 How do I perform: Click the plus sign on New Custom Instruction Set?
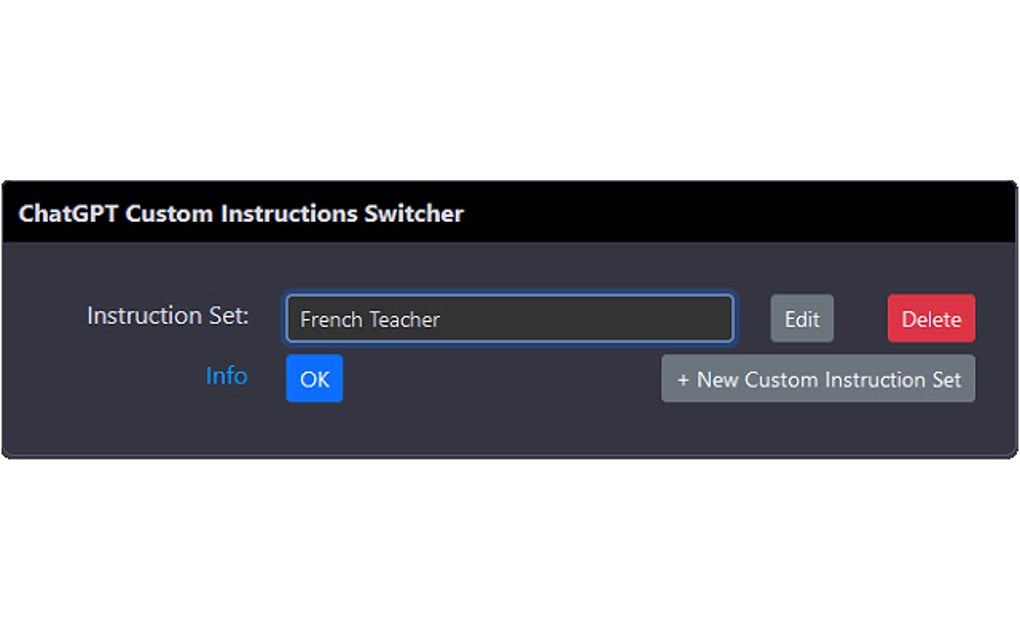click(683, 380)
